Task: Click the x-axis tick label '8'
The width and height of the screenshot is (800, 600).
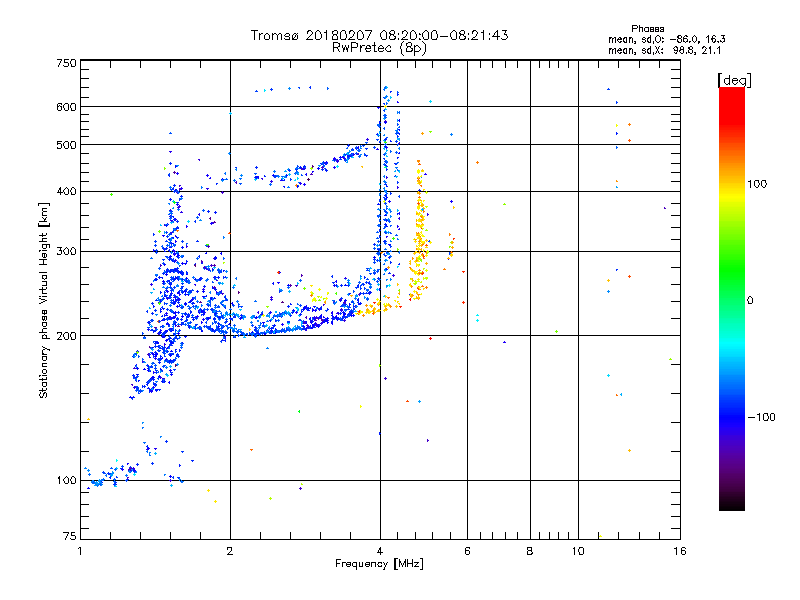Action: pos(530,551)
